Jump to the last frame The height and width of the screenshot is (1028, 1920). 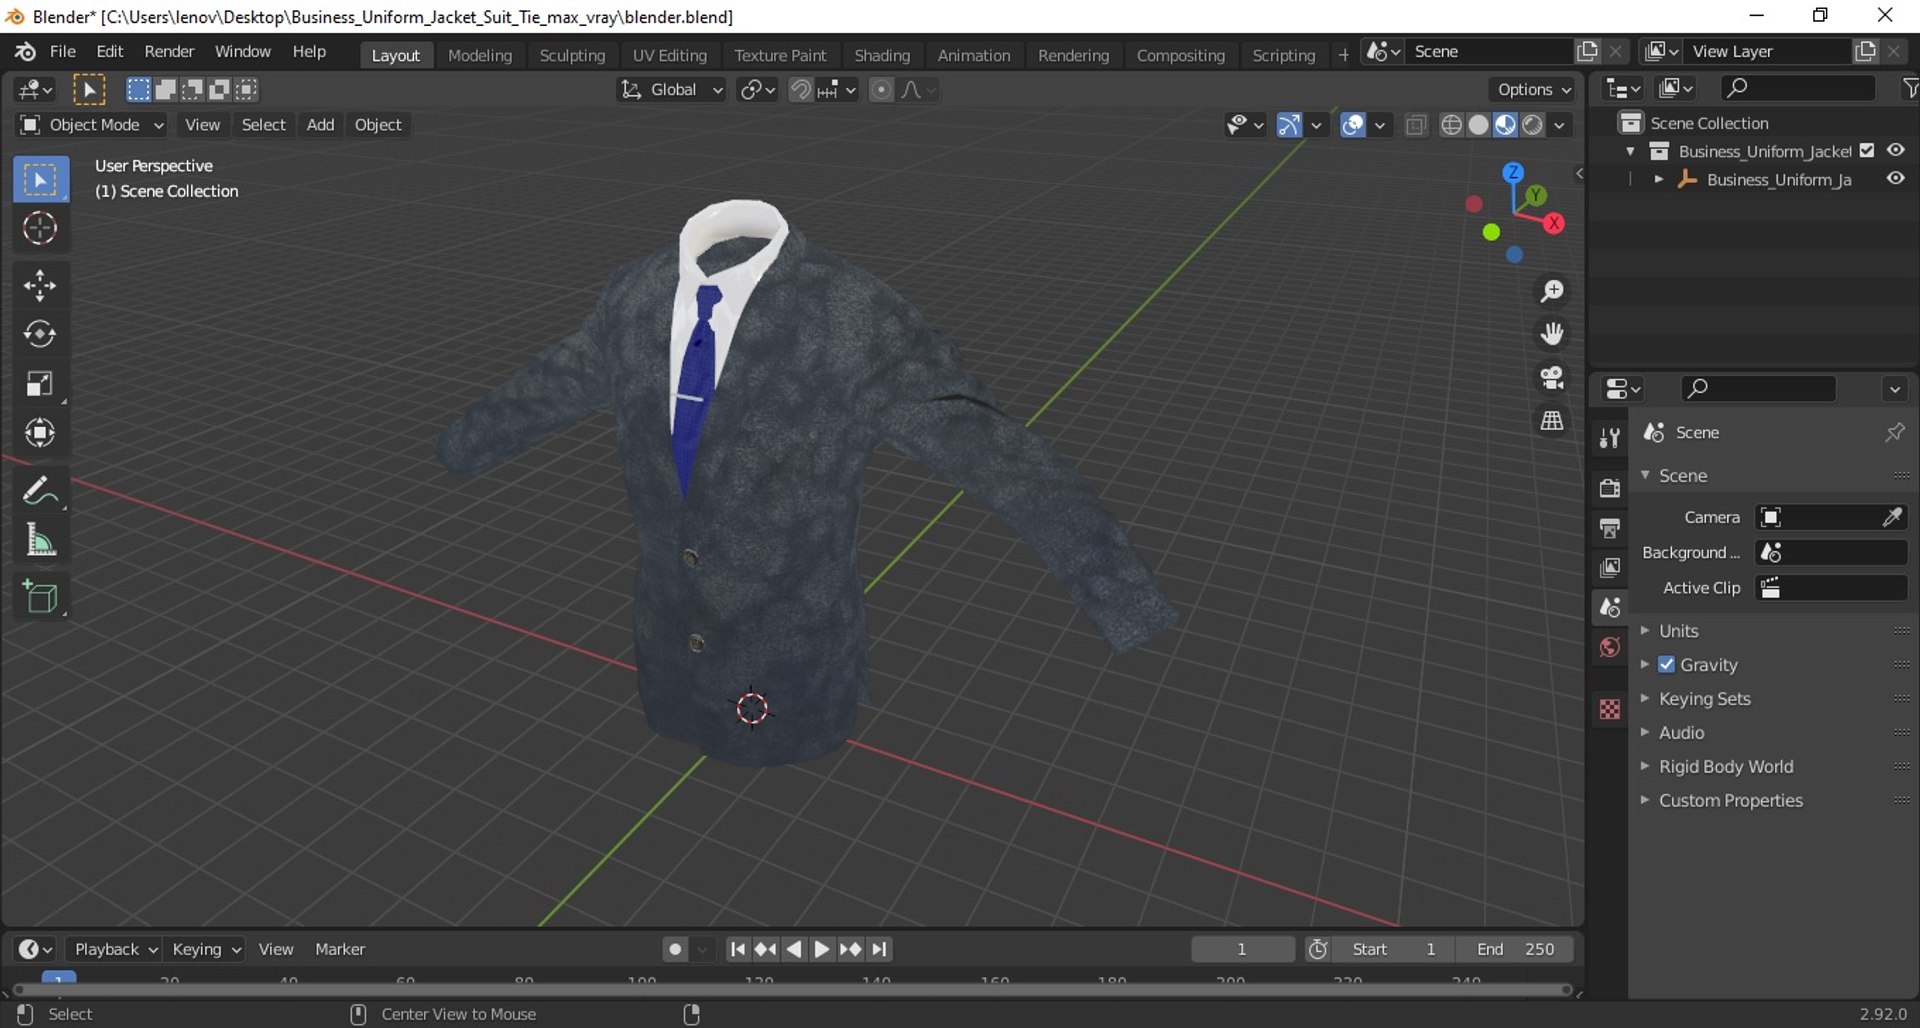point(879,949)
